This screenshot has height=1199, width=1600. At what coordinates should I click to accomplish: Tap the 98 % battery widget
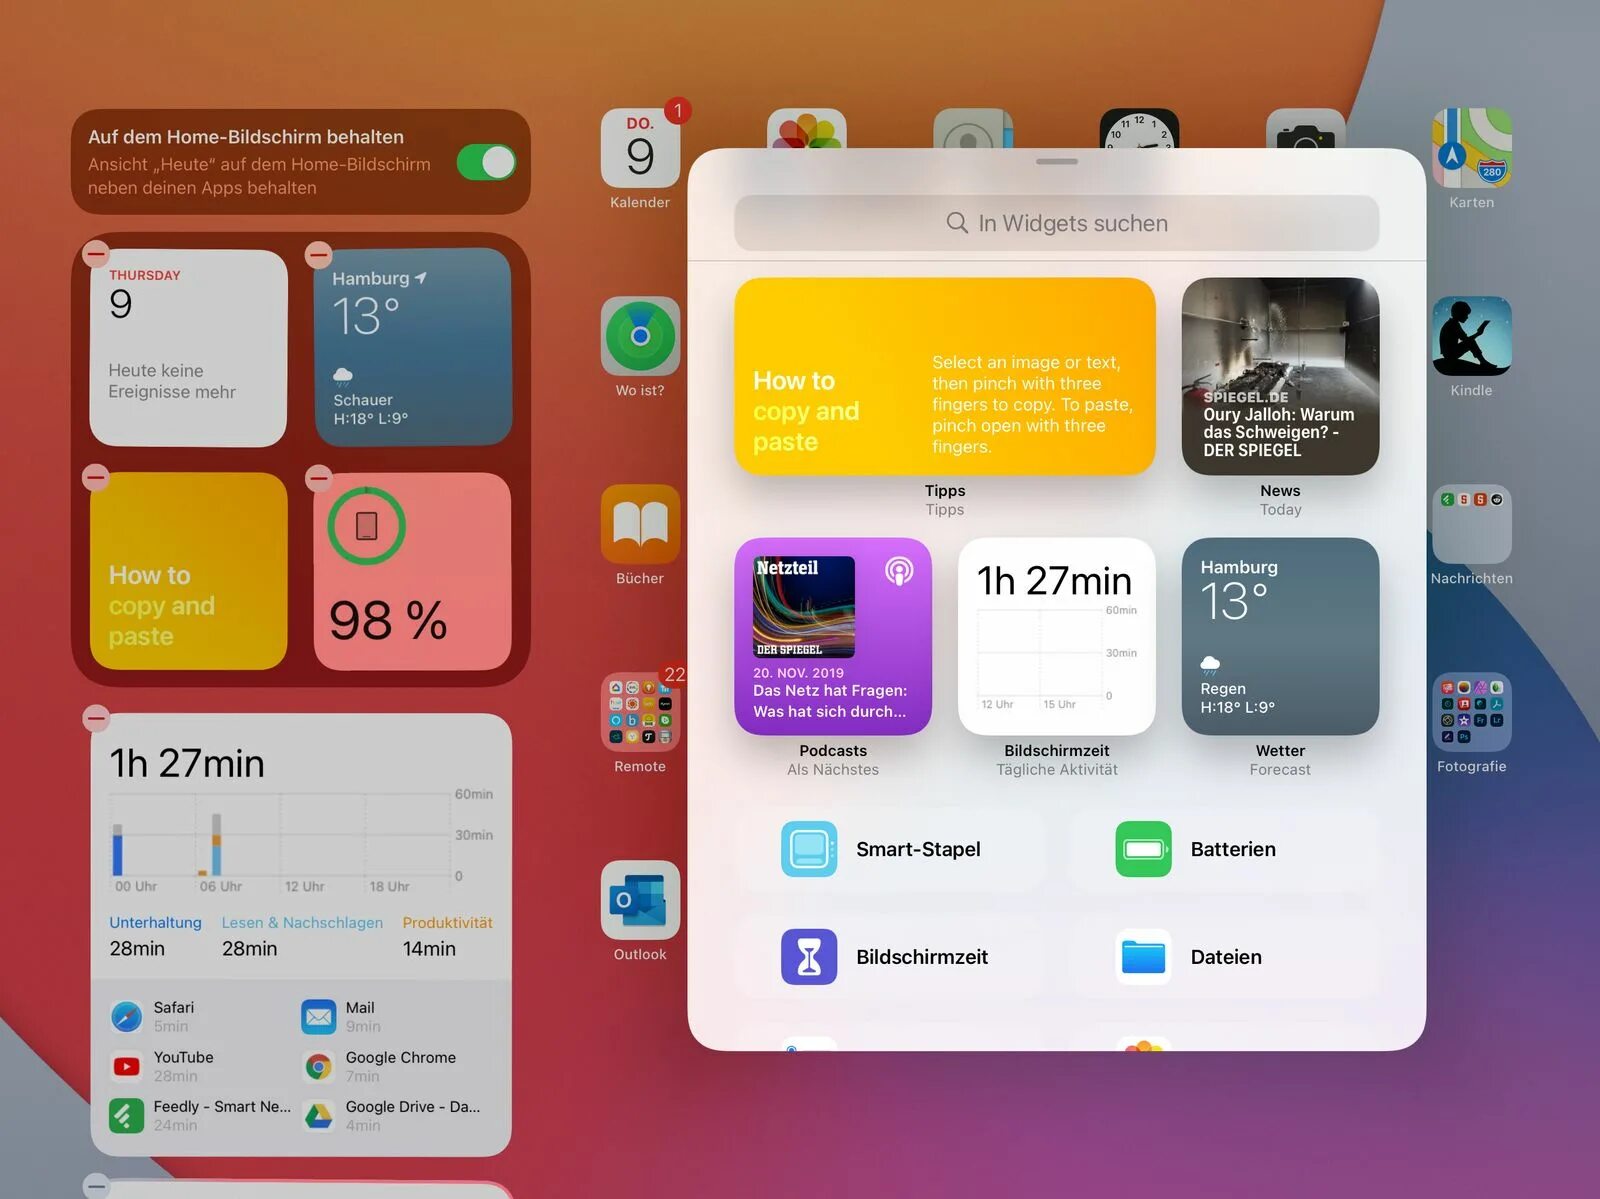[x=412, y=571]
